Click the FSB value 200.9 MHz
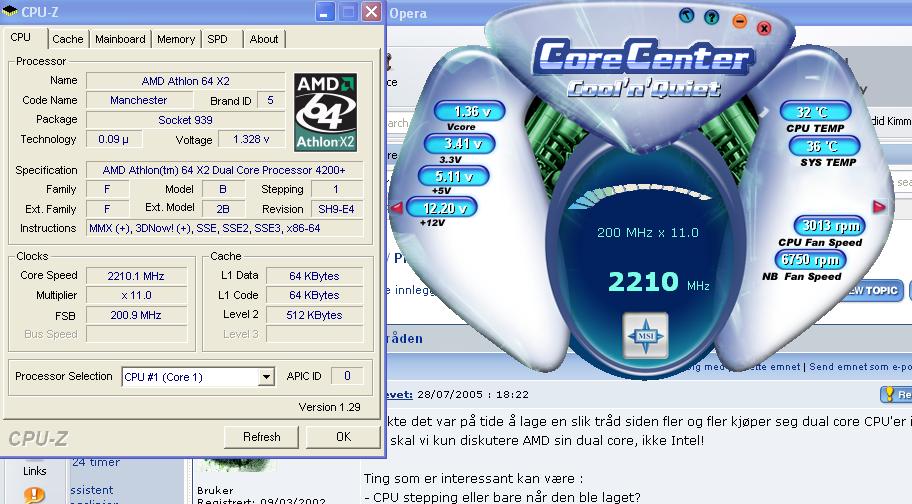 point(136,315)
